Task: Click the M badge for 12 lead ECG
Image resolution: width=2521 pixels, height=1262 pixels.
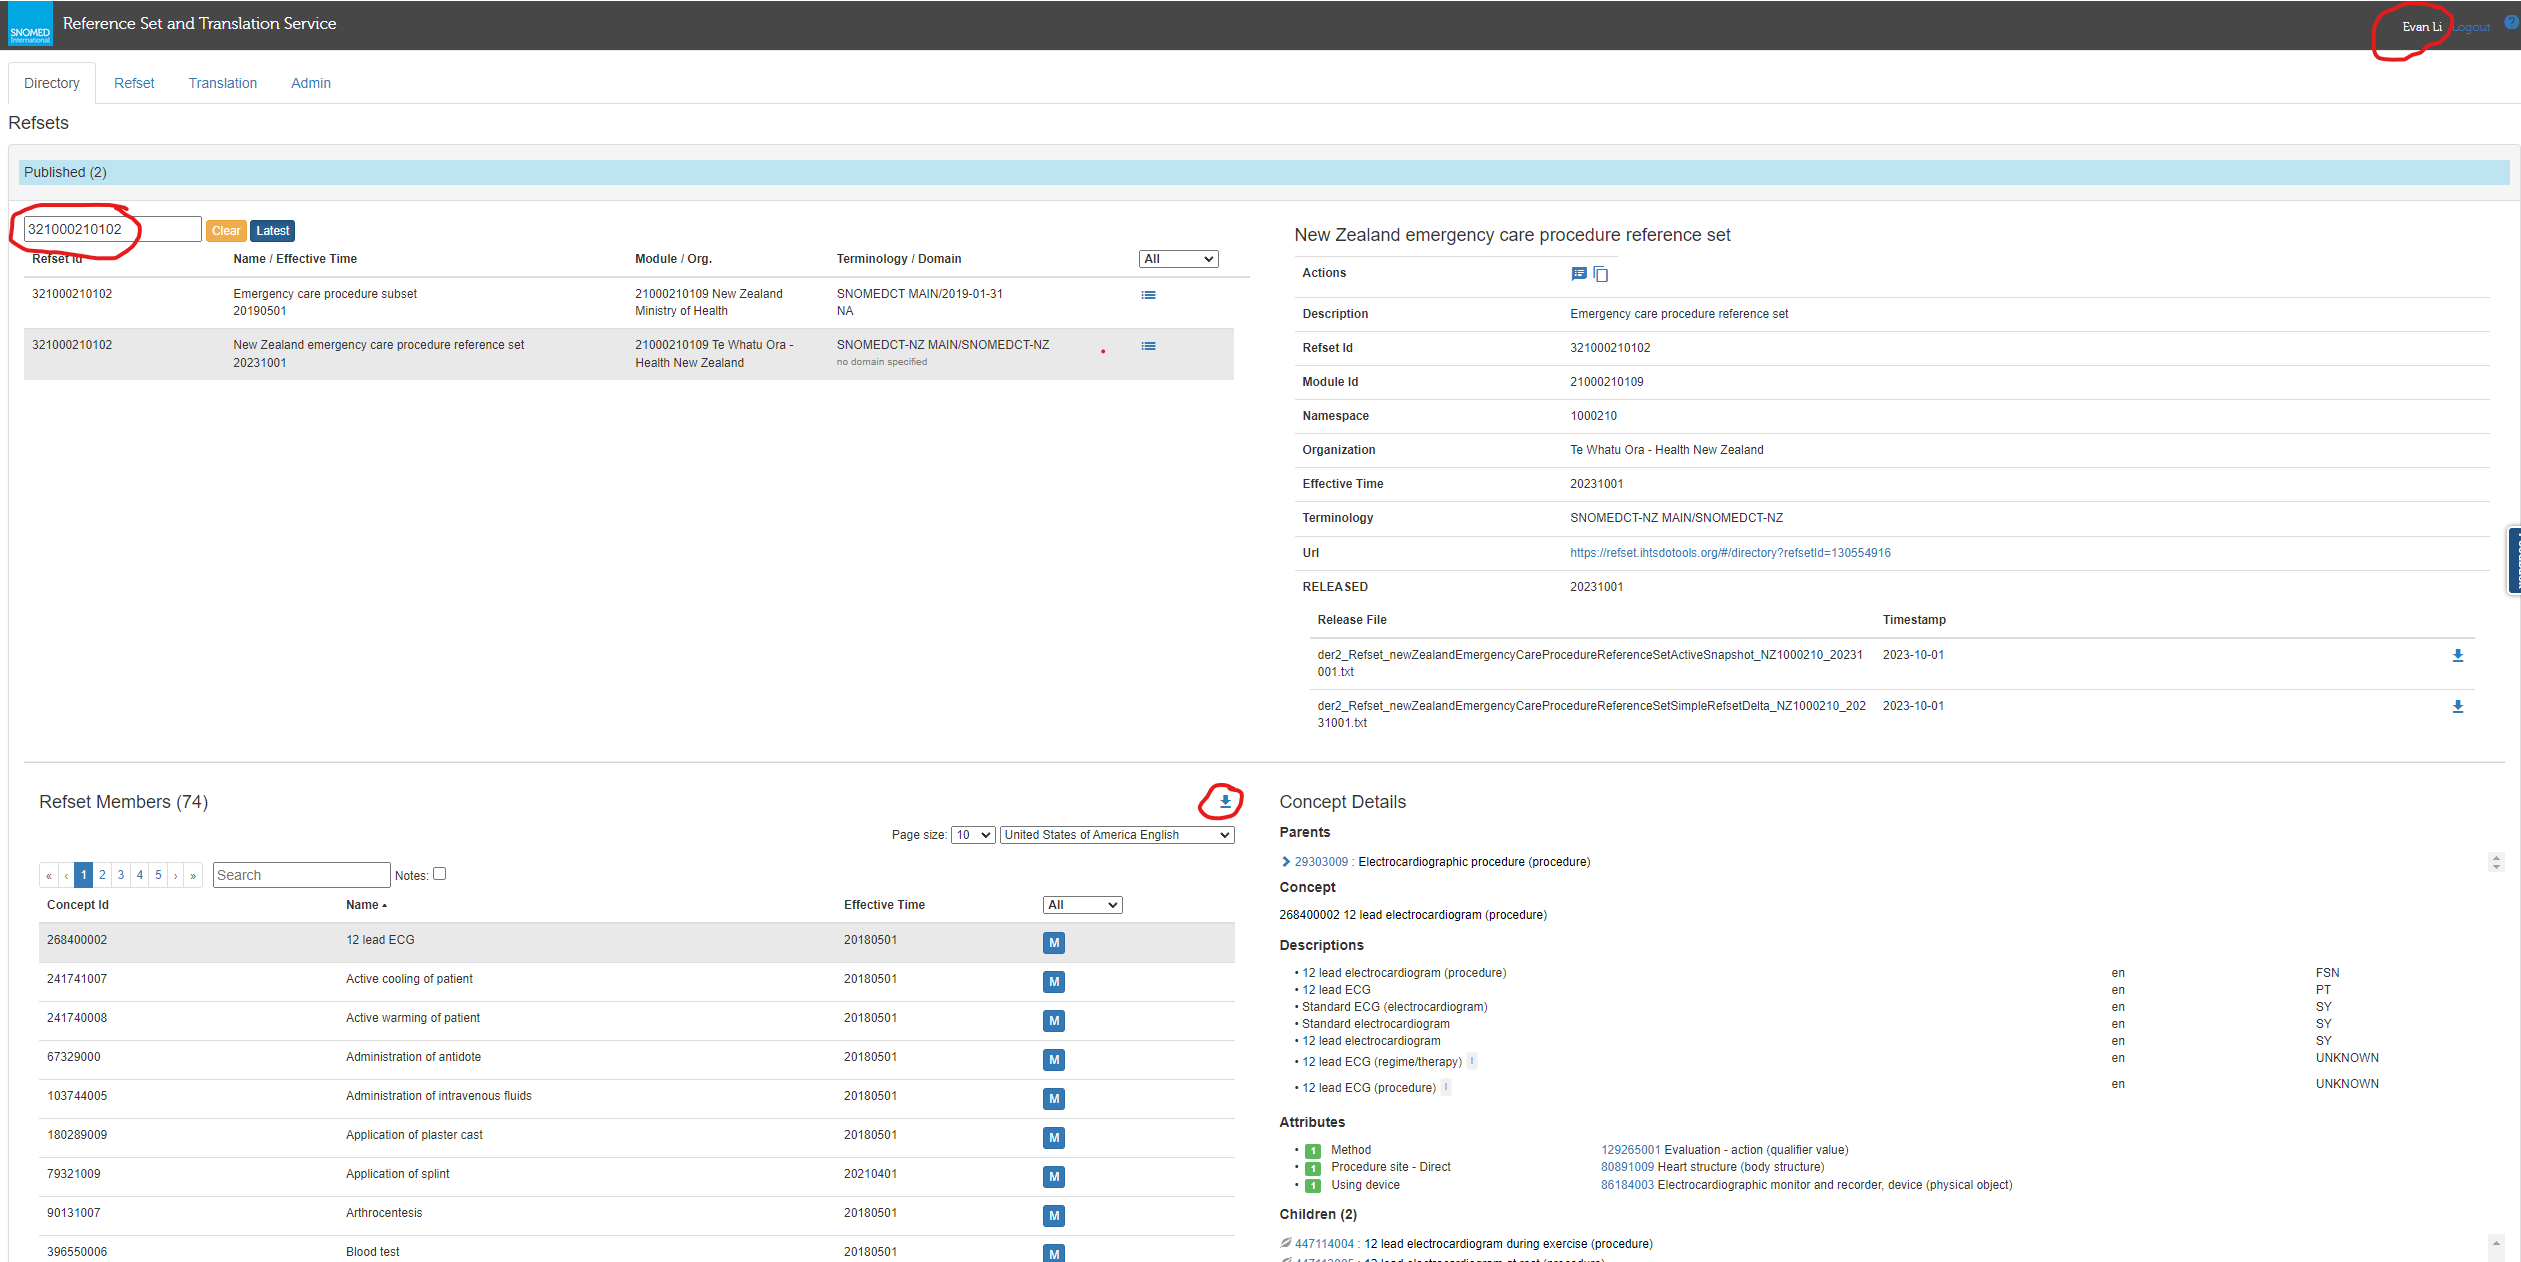Action: click(1053, 943)
